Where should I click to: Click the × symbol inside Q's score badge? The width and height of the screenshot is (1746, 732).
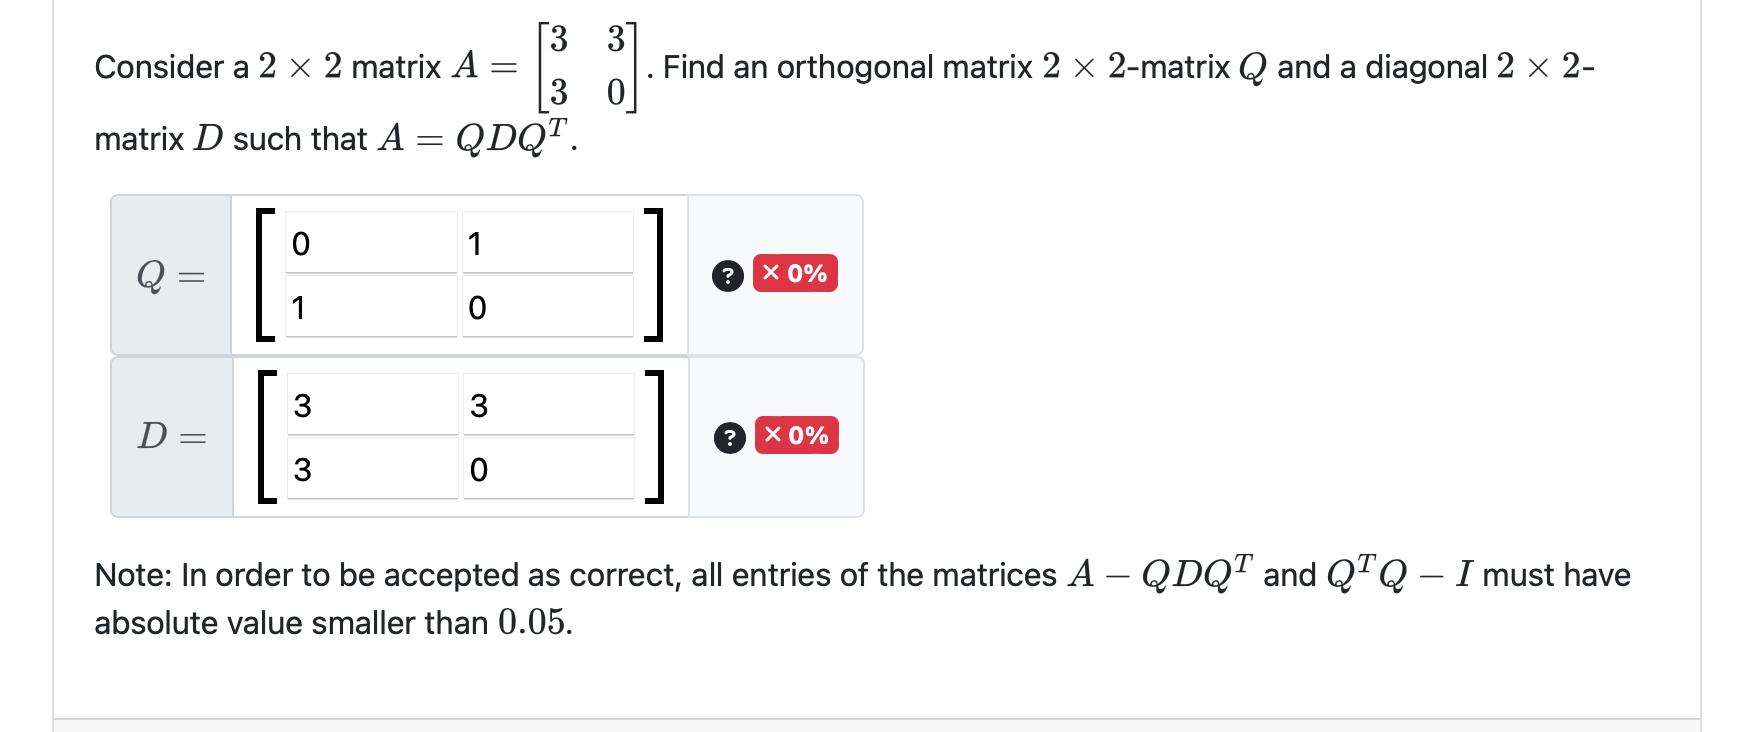769,273
